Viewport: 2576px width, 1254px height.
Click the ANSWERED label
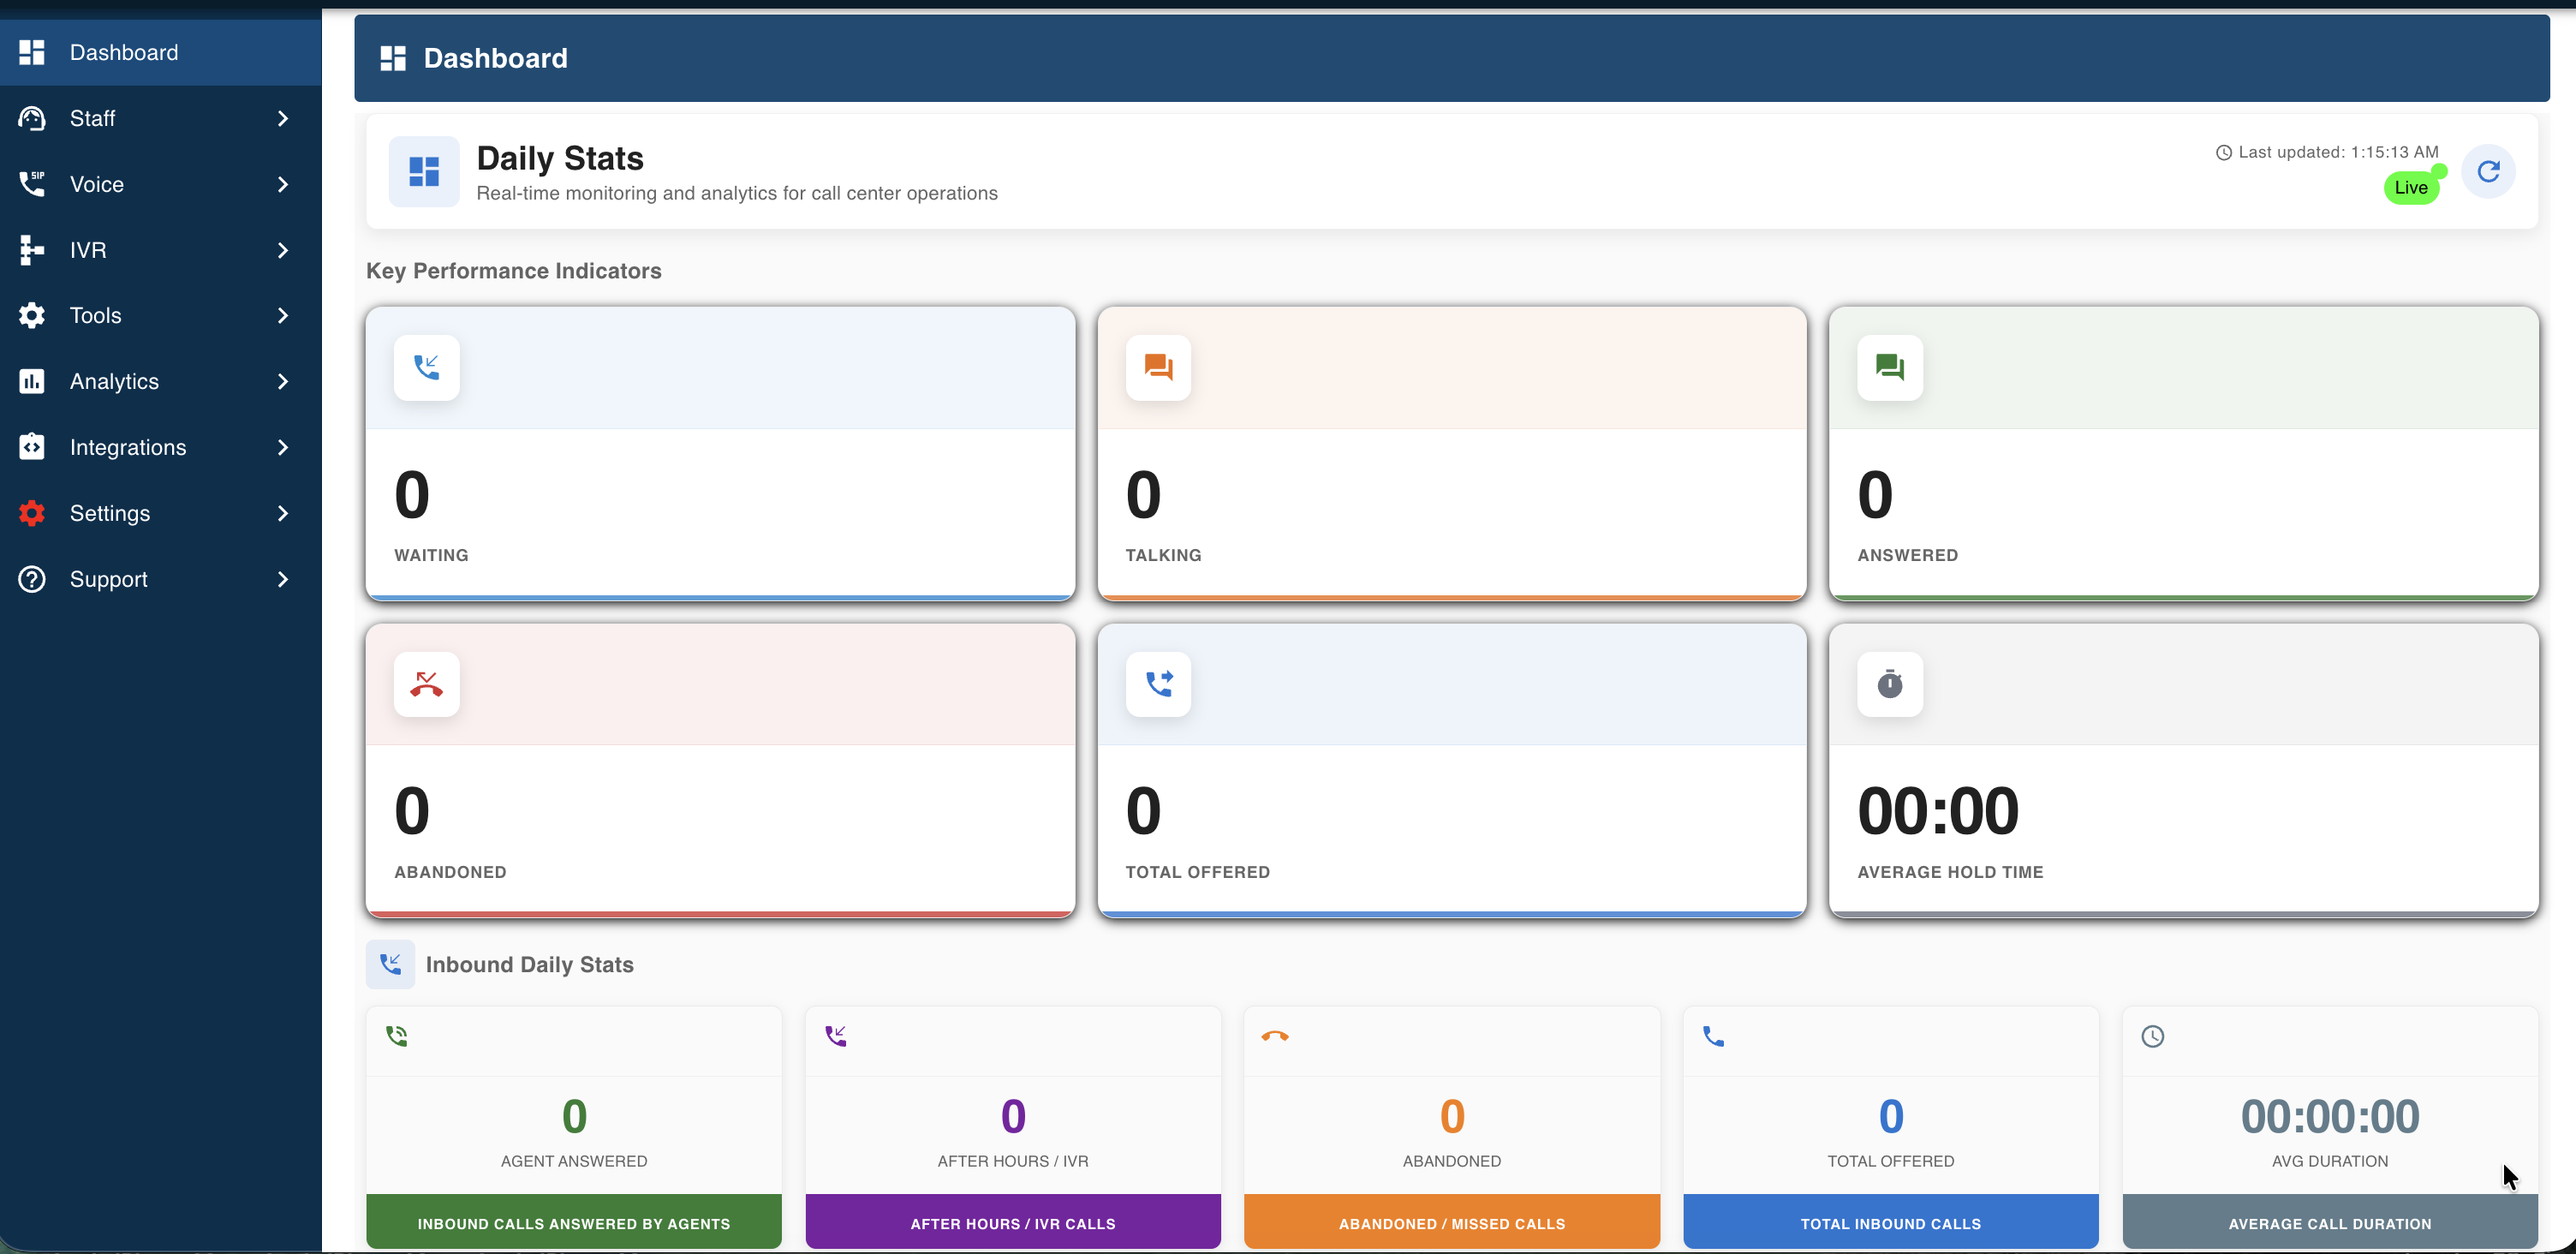tap(1908, 555)
